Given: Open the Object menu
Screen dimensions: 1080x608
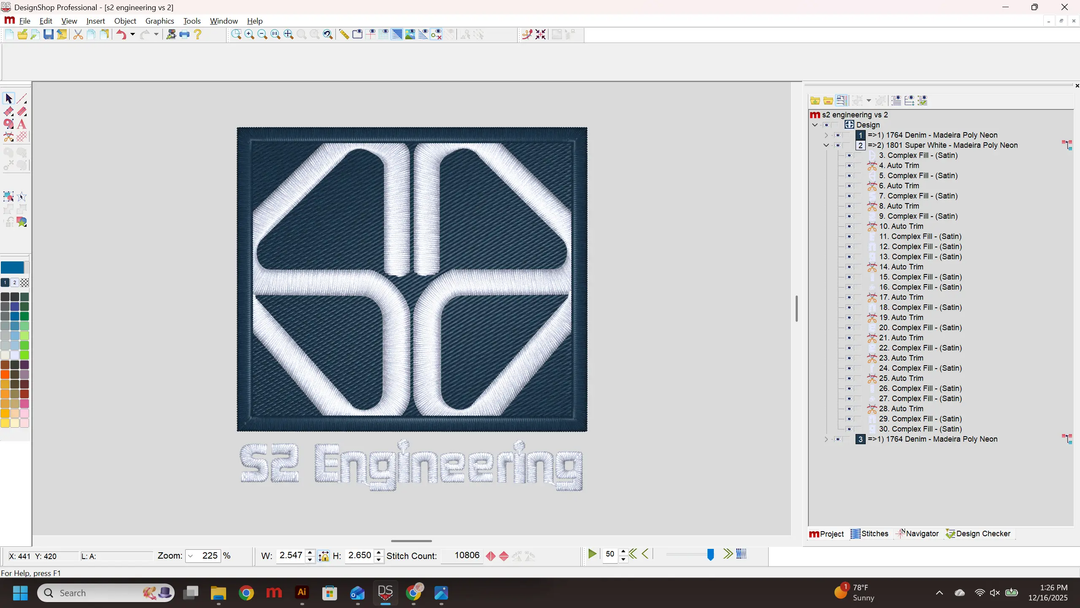Looking at the screenshot, I should coord(125,21).
